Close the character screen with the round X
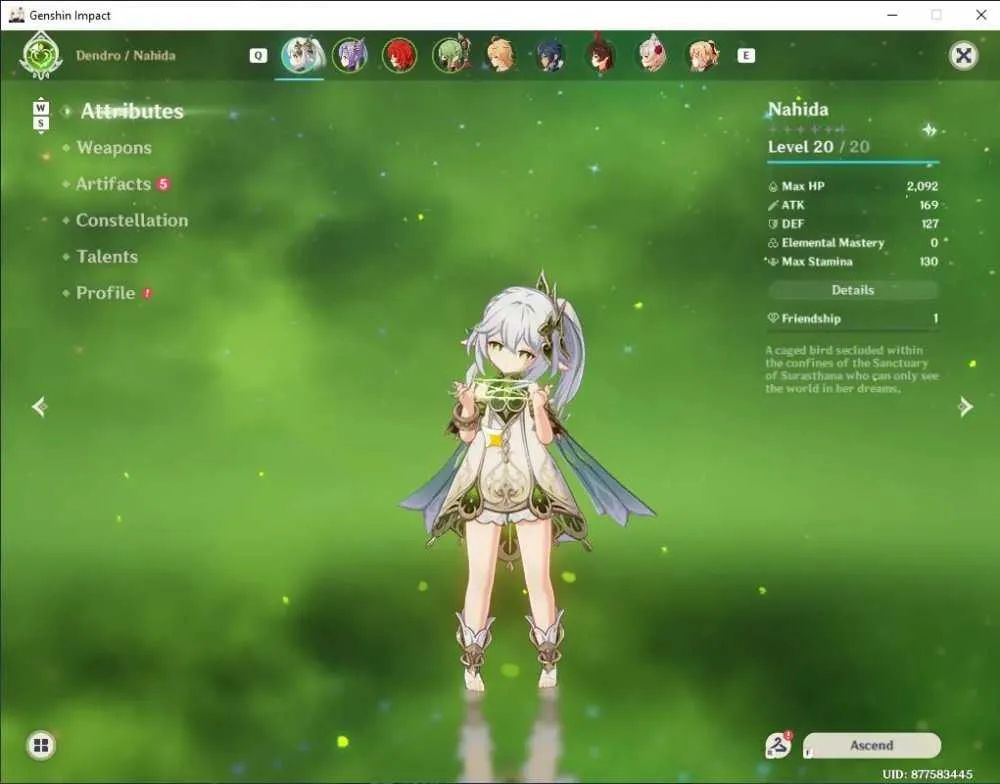 [963, 55]
